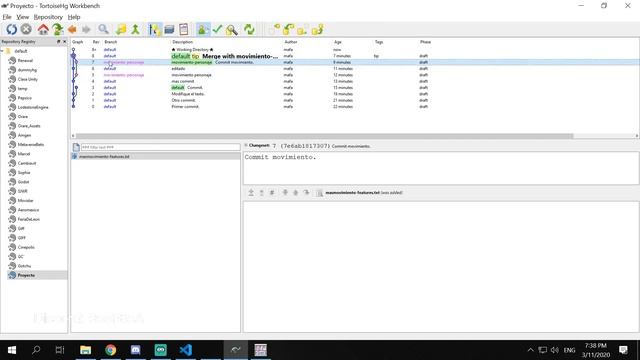Click the green Synchronize arrows icon
Screen dimensions: 640x360
coord(249,29)
